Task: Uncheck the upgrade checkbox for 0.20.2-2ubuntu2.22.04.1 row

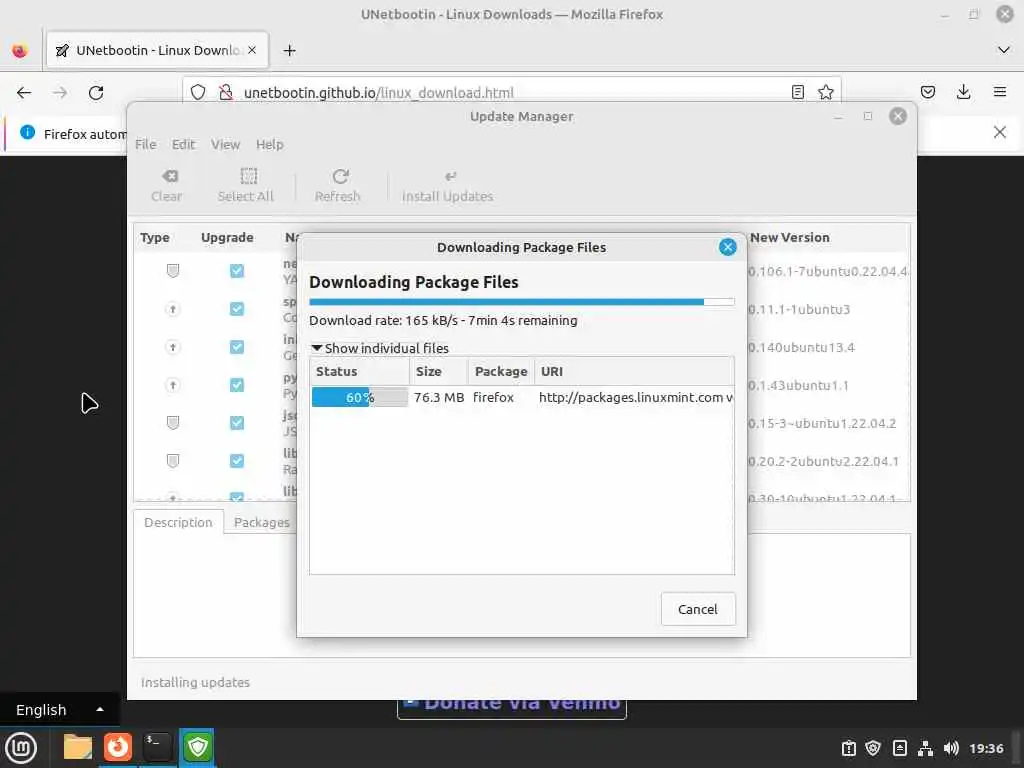Action: click(236, 461)
